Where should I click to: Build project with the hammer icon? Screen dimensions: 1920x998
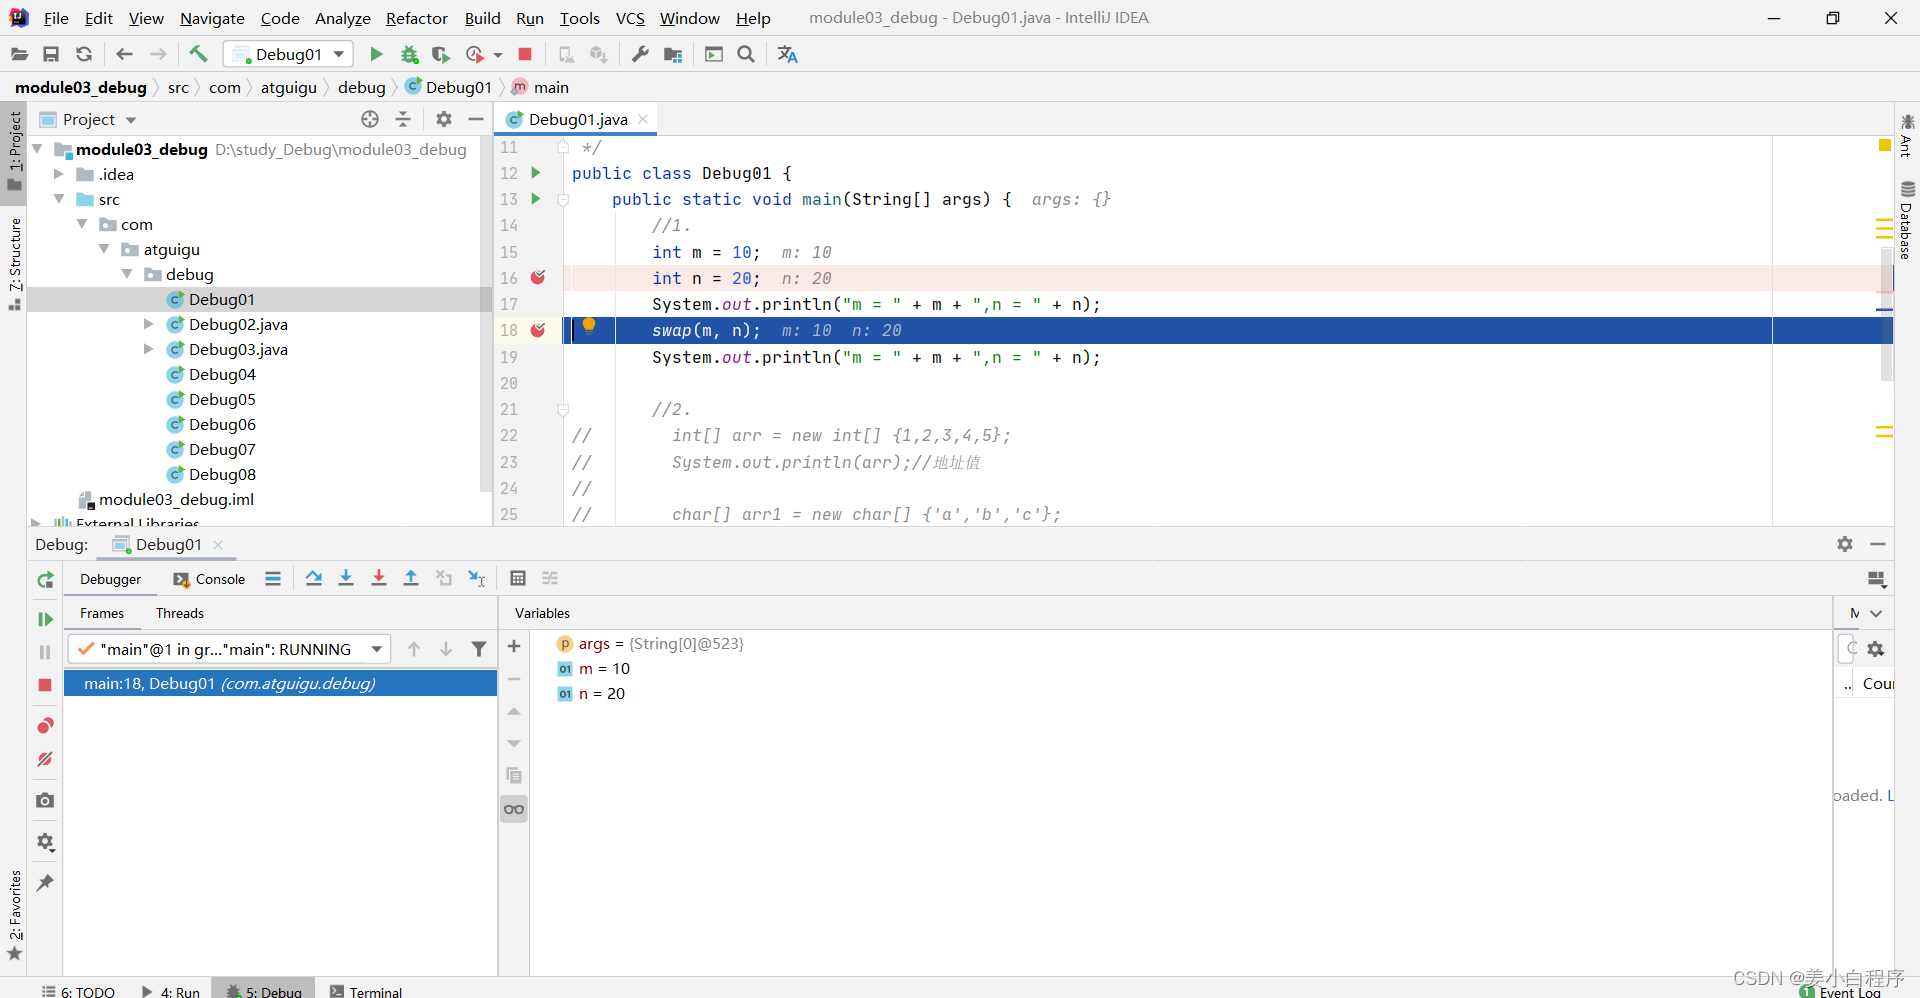point(198,54)
